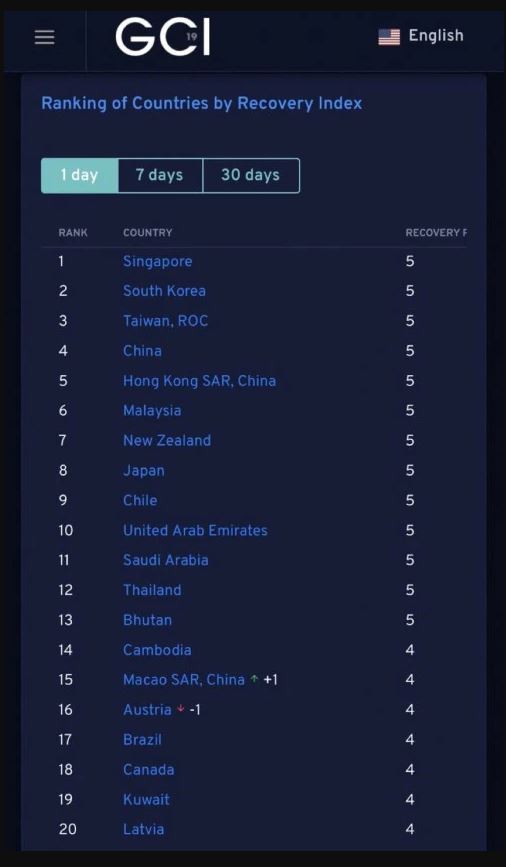Open the Hong Kong SAR, China link
The width and height of the screenshot is (506, 867).
pyautogui.click(x=200, y=381)
